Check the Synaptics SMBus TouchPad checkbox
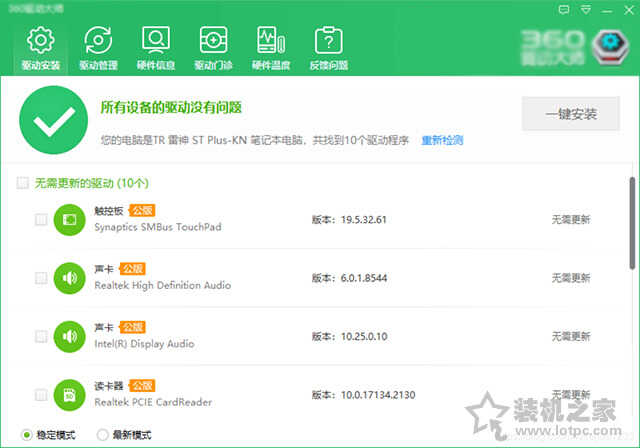Viewport: 640px width, 448px height. click(x=41, y=219)
